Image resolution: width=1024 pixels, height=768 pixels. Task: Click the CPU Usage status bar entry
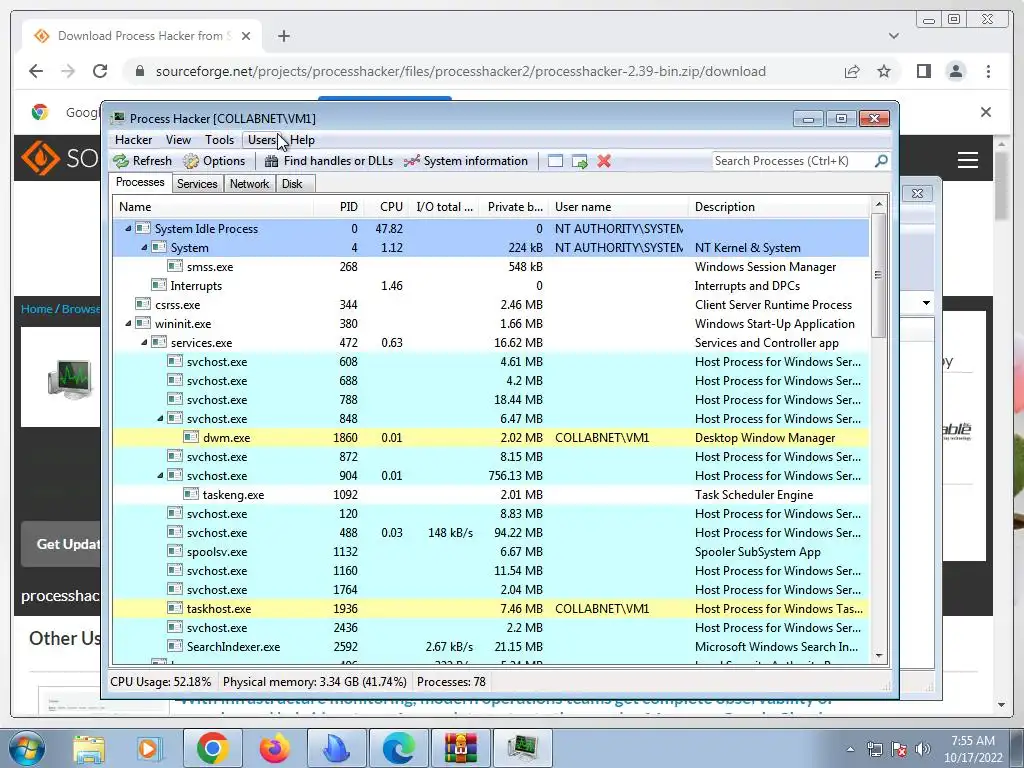(161, 682)
